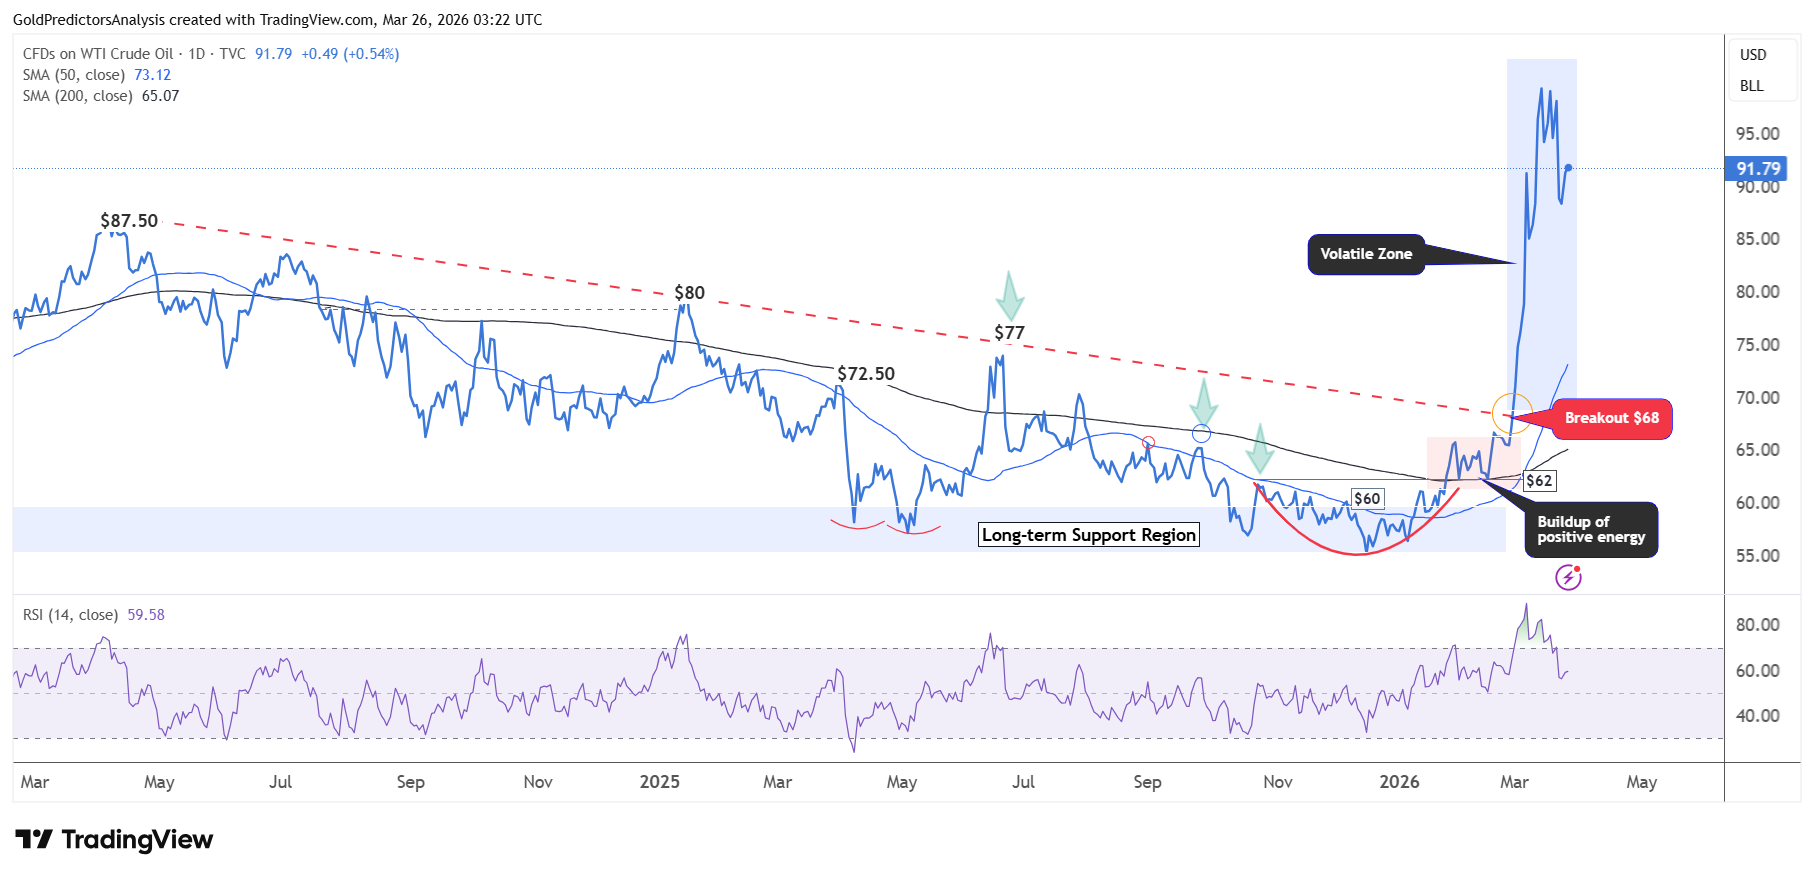Image resolution: width=1814 pixels, height=877 pixels.
Task: Click the $60 boxed price label
Action: 1367,499
